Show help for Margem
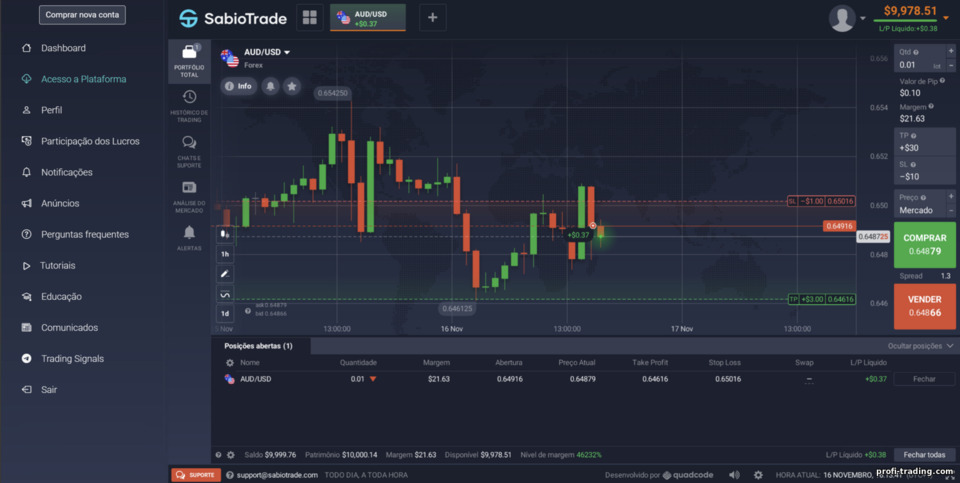This screenshot has width=960, height=483. click(x=931, y=107)
